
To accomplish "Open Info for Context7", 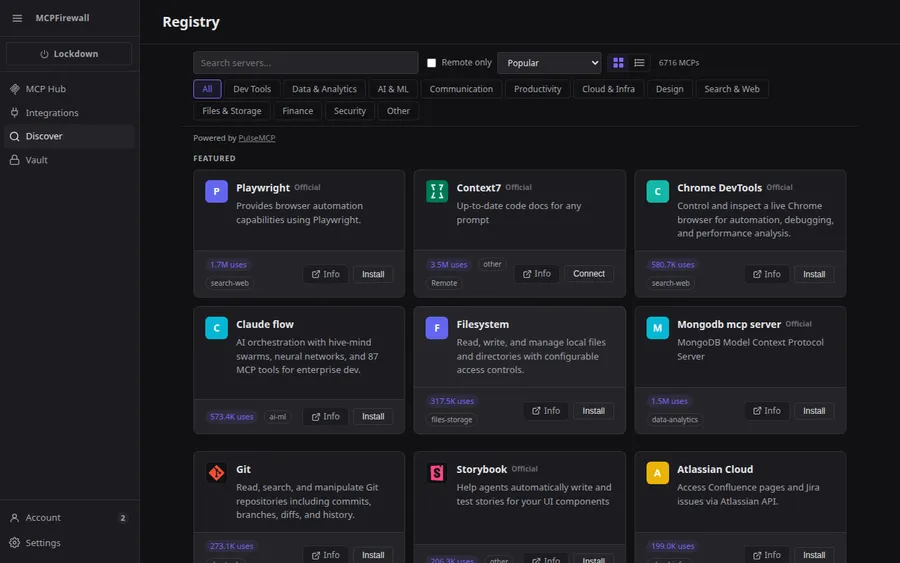I will pos(537,274).
